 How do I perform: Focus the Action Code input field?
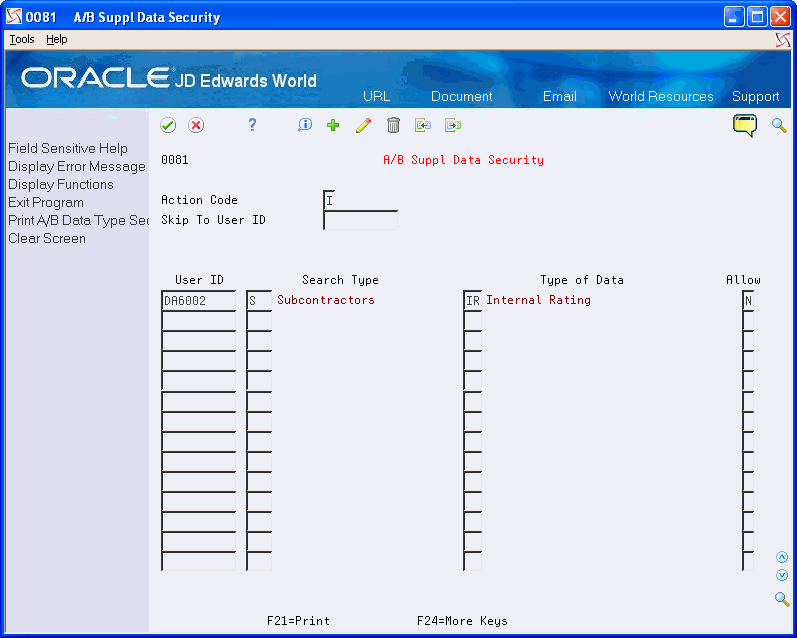coord(329,200)
